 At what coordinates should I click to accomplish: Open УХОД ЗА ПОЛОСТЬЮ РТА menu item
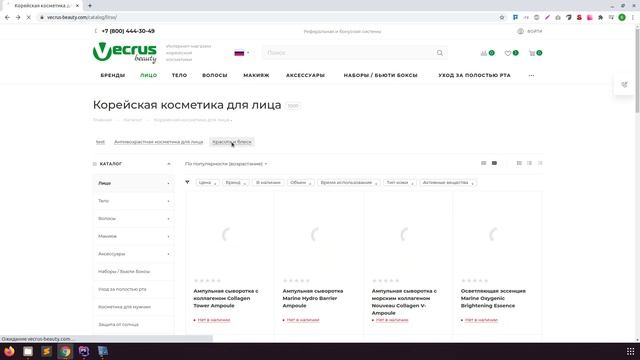pos(474,76)
